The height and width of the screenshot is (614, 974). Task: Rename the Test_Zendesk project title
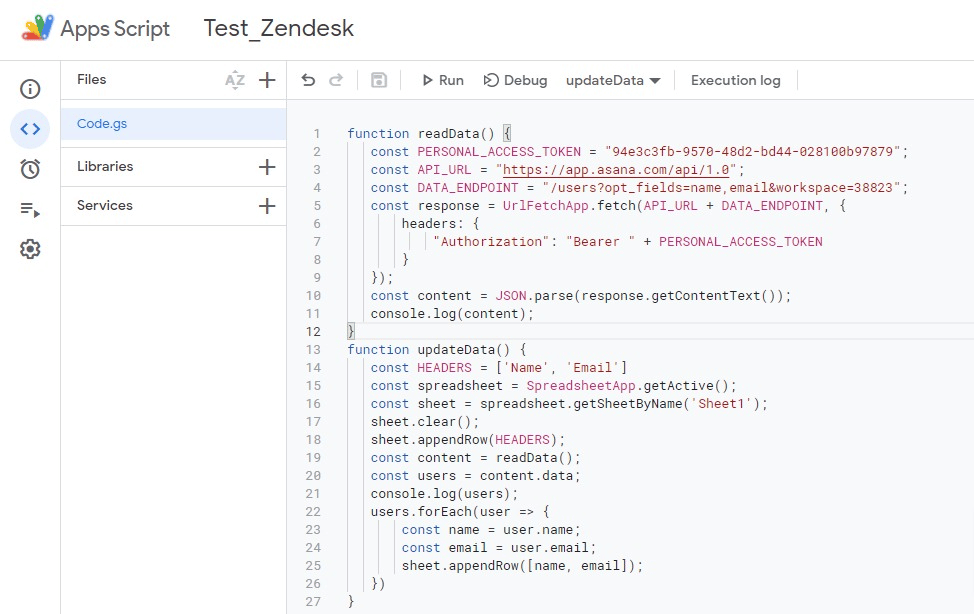[x=279, y=28]
